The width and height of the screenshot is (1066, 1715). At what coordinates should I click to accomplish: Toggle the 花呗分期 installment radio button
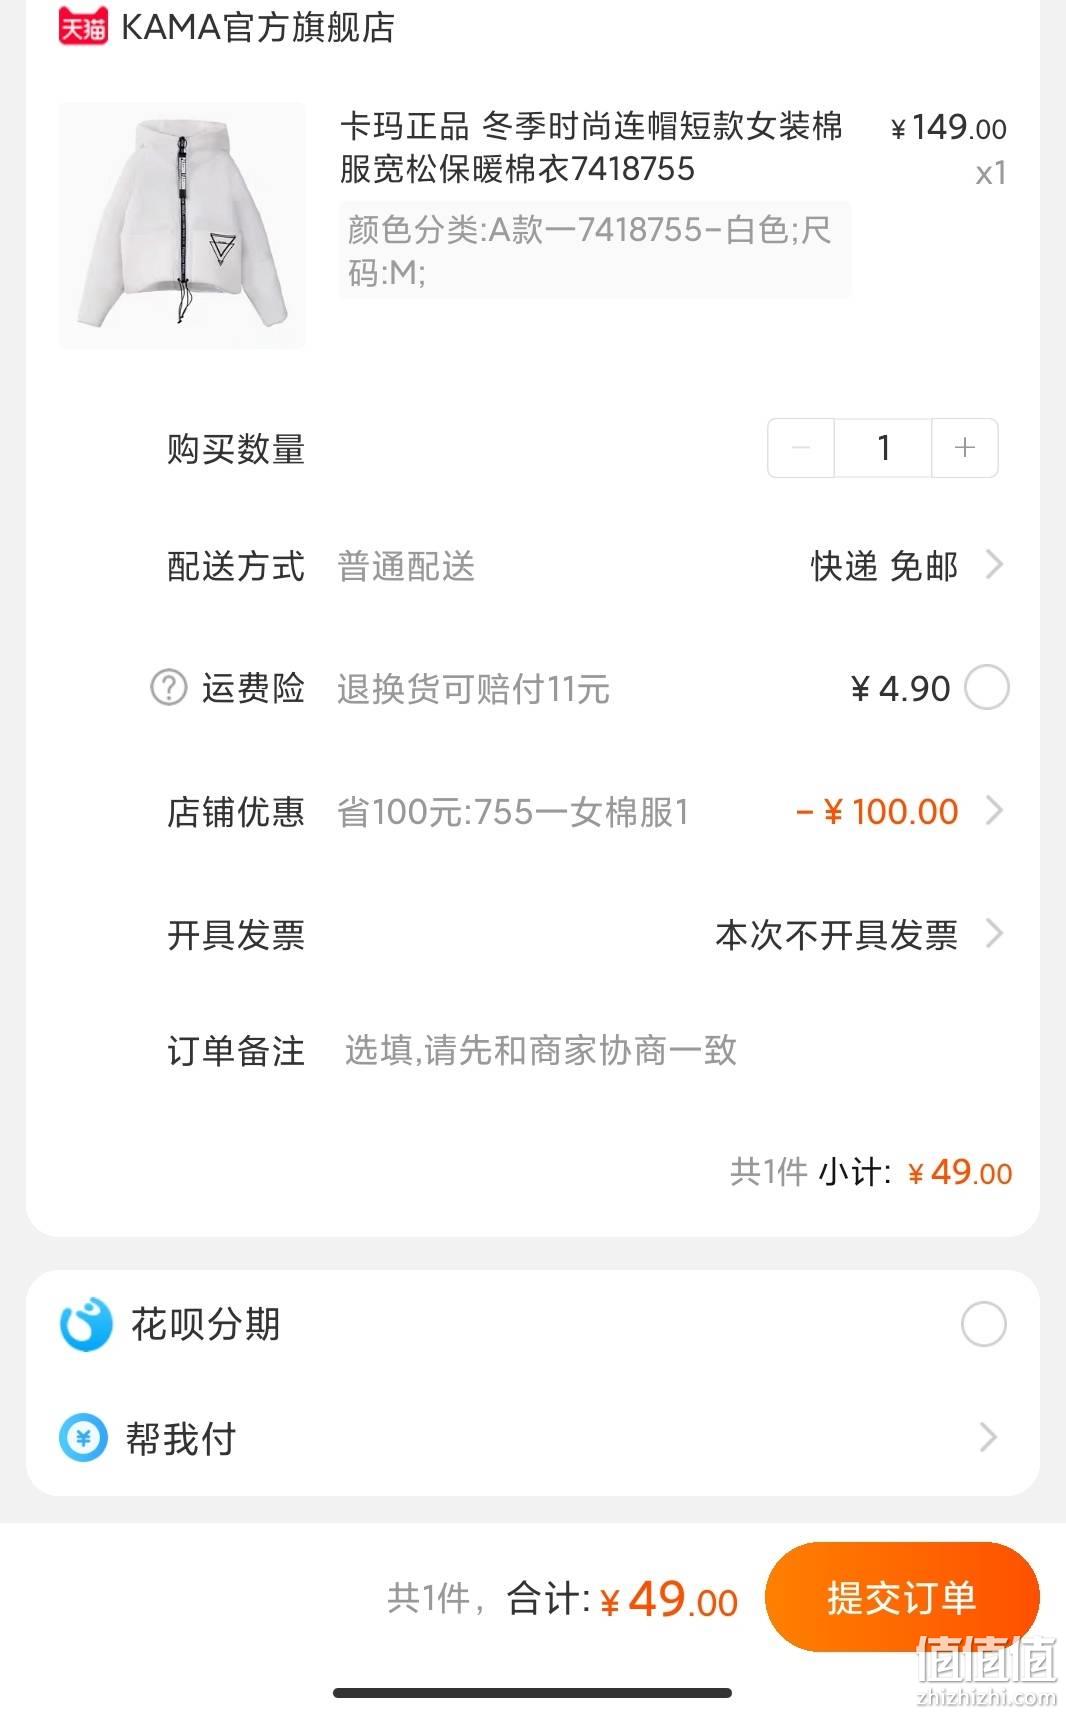point(984,1324)
